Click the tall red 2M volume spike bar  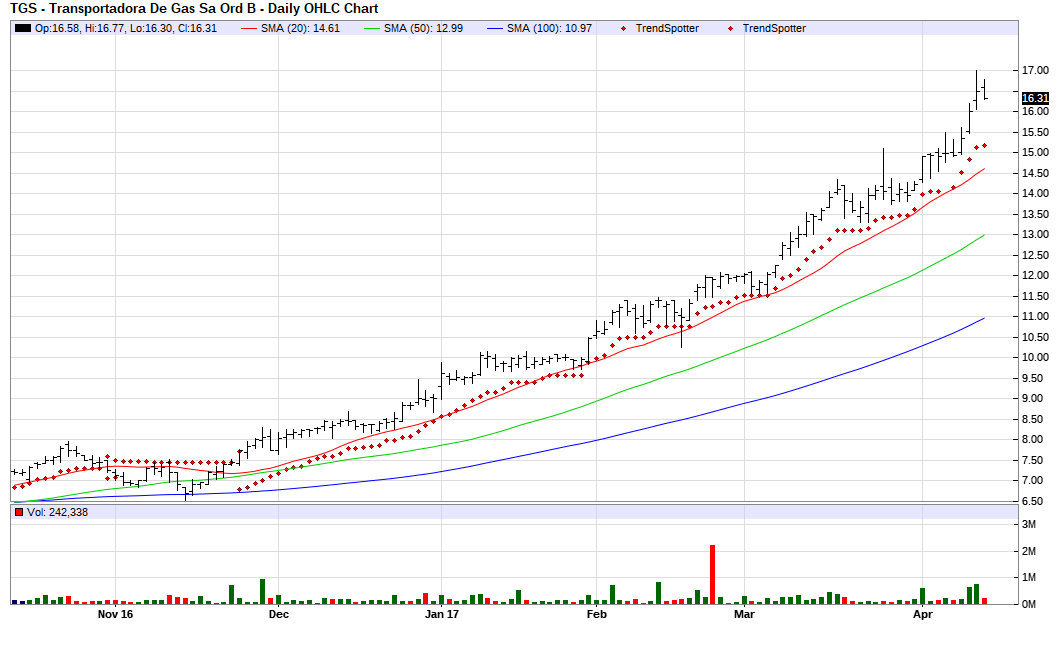tap(713, 574)
